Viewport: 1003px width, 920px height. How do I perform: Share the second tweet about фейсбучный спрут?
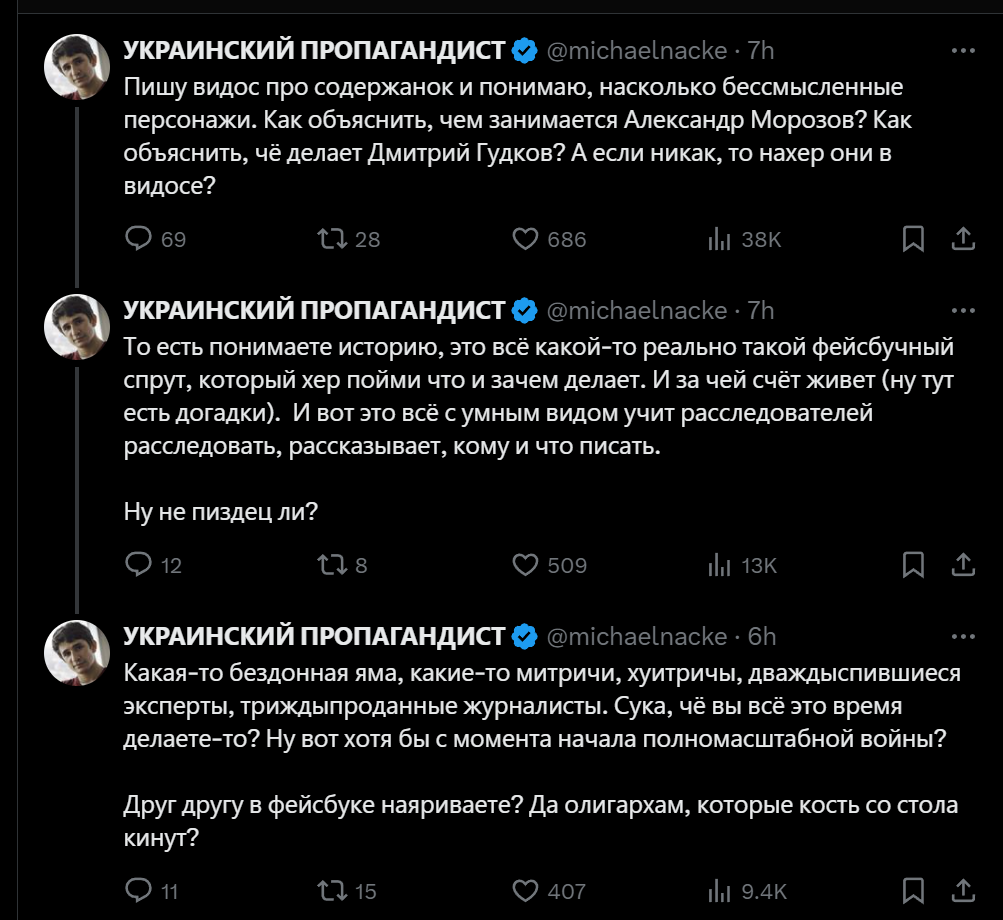tap(962, 565)
